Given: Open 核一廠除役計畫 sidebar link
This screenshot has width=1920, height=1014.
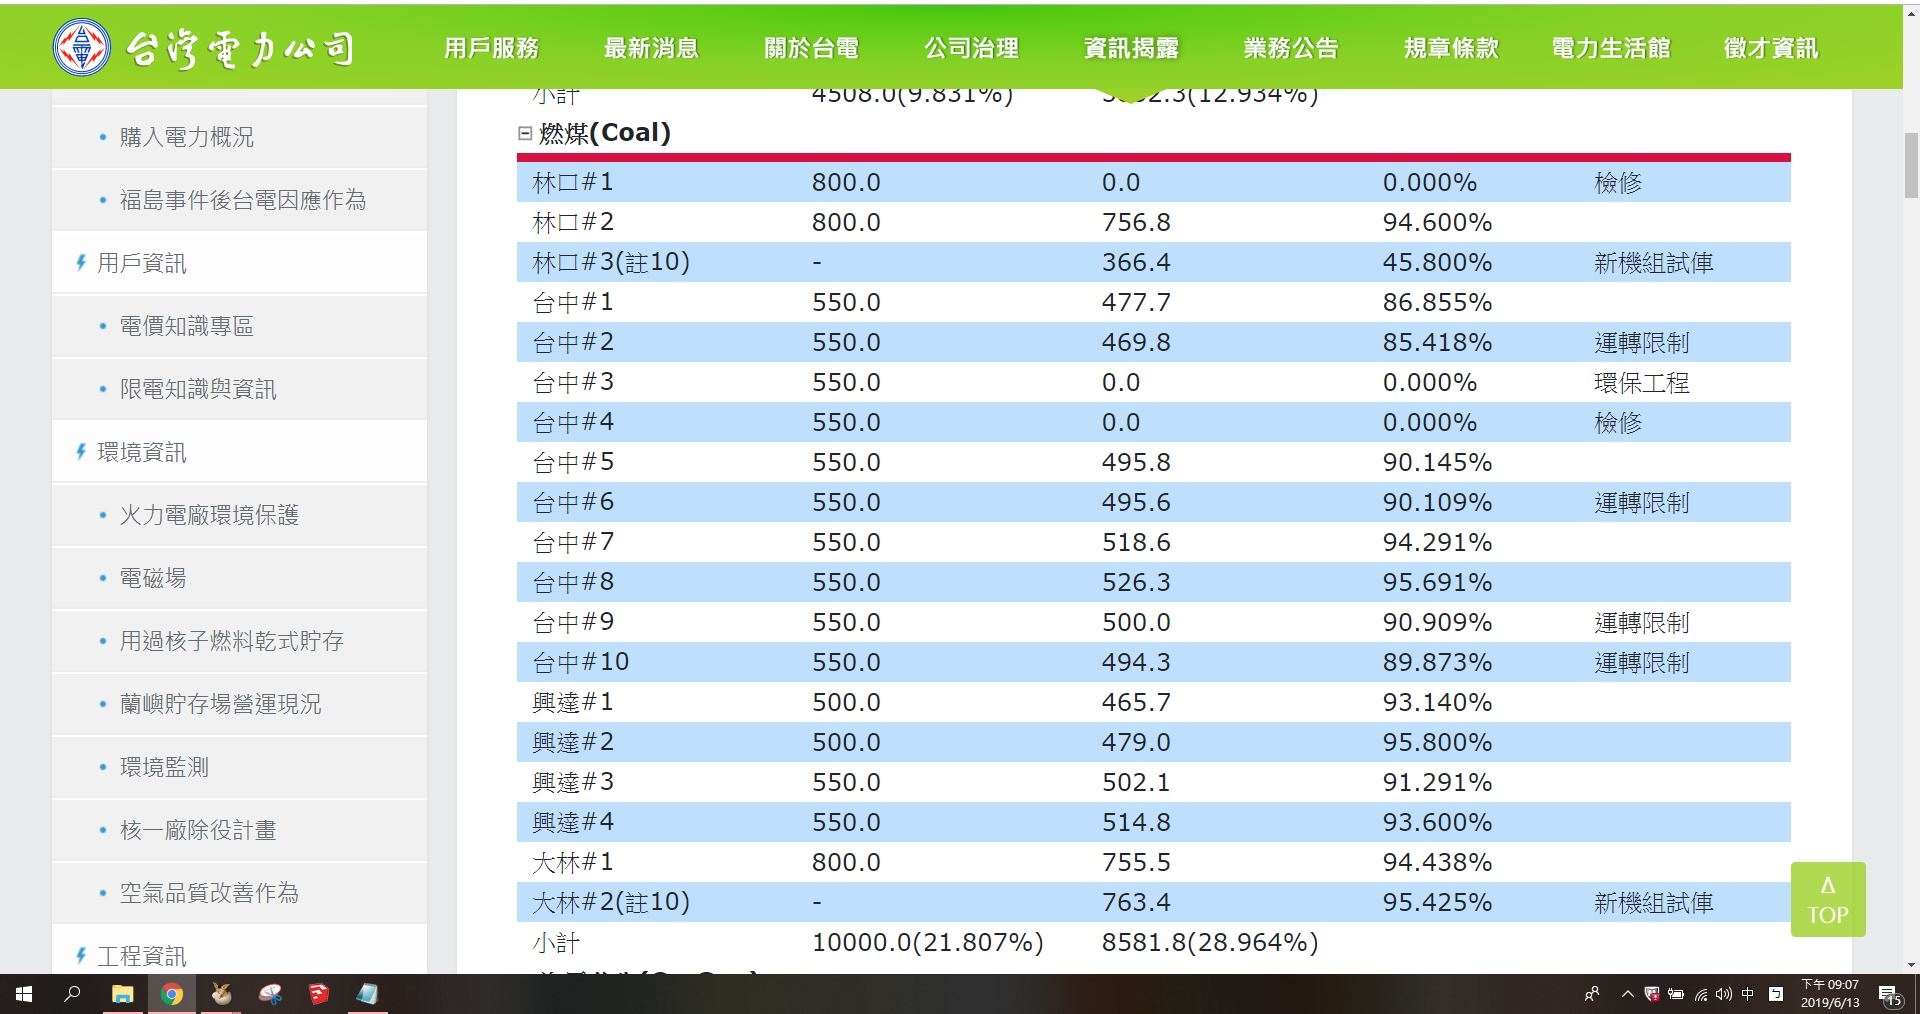Looking at the screenshot, I should (198, 830).
